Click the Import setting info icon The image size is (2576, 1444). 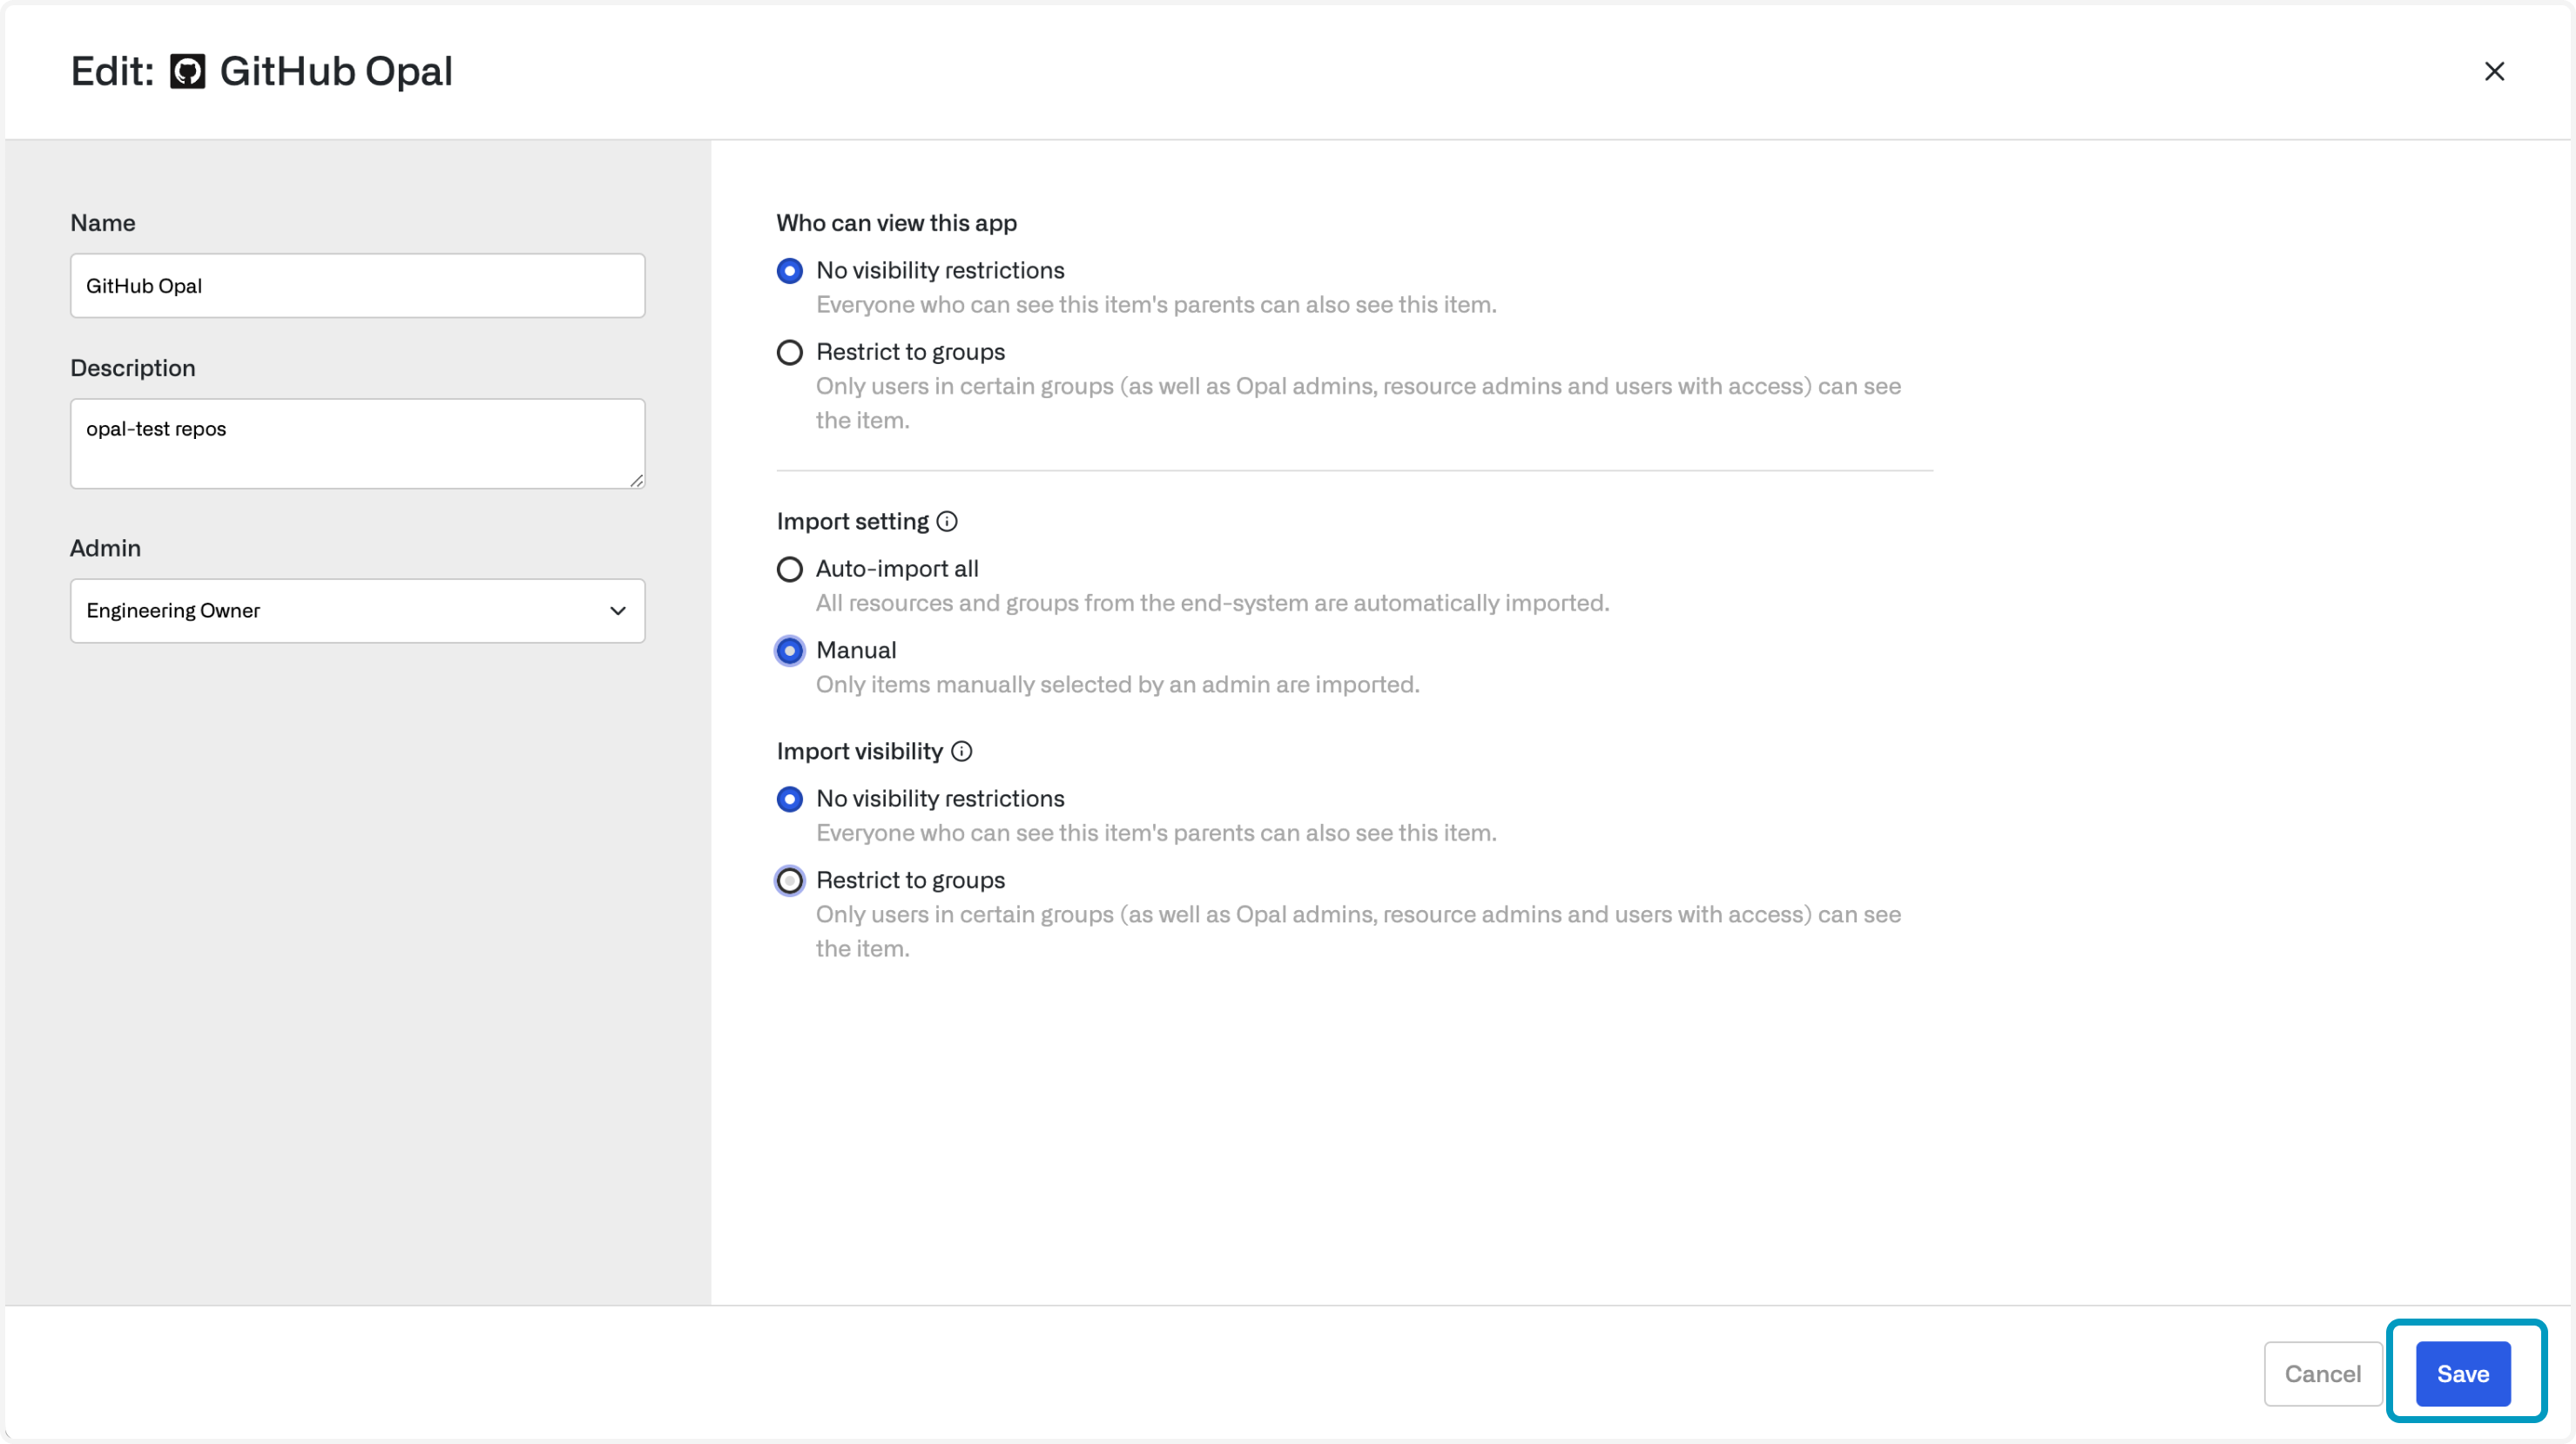coord(947,521)
